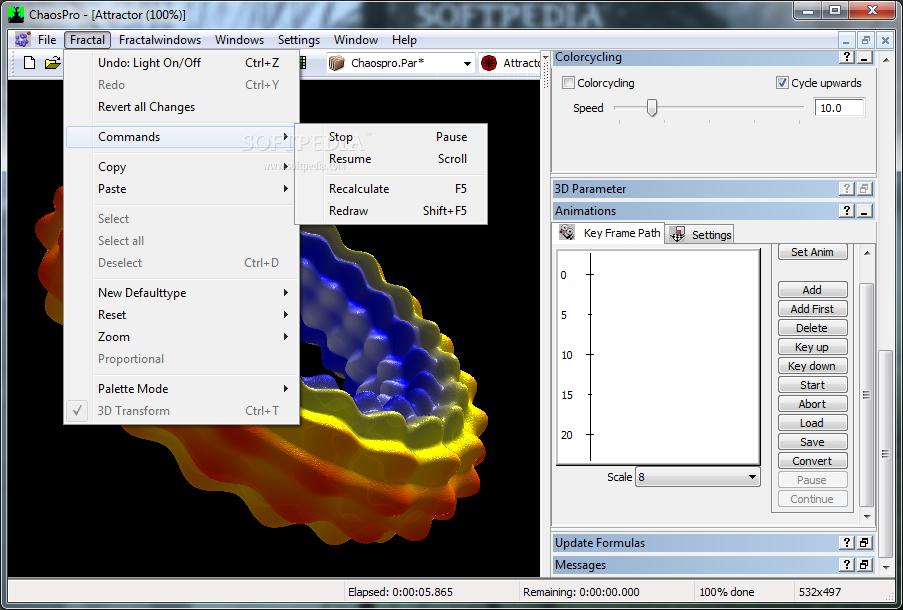Click the key frame path timeline area

point(658,357)
